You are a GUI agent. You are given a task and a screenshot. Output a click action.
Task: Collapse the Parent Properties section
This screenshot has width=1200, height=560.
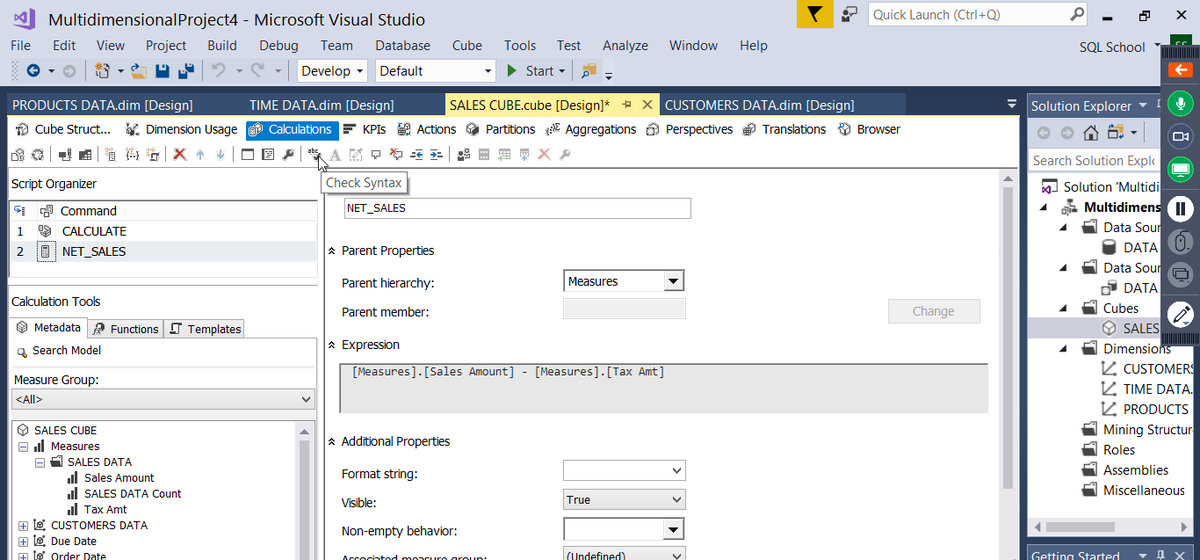click(x=332, y=251)
